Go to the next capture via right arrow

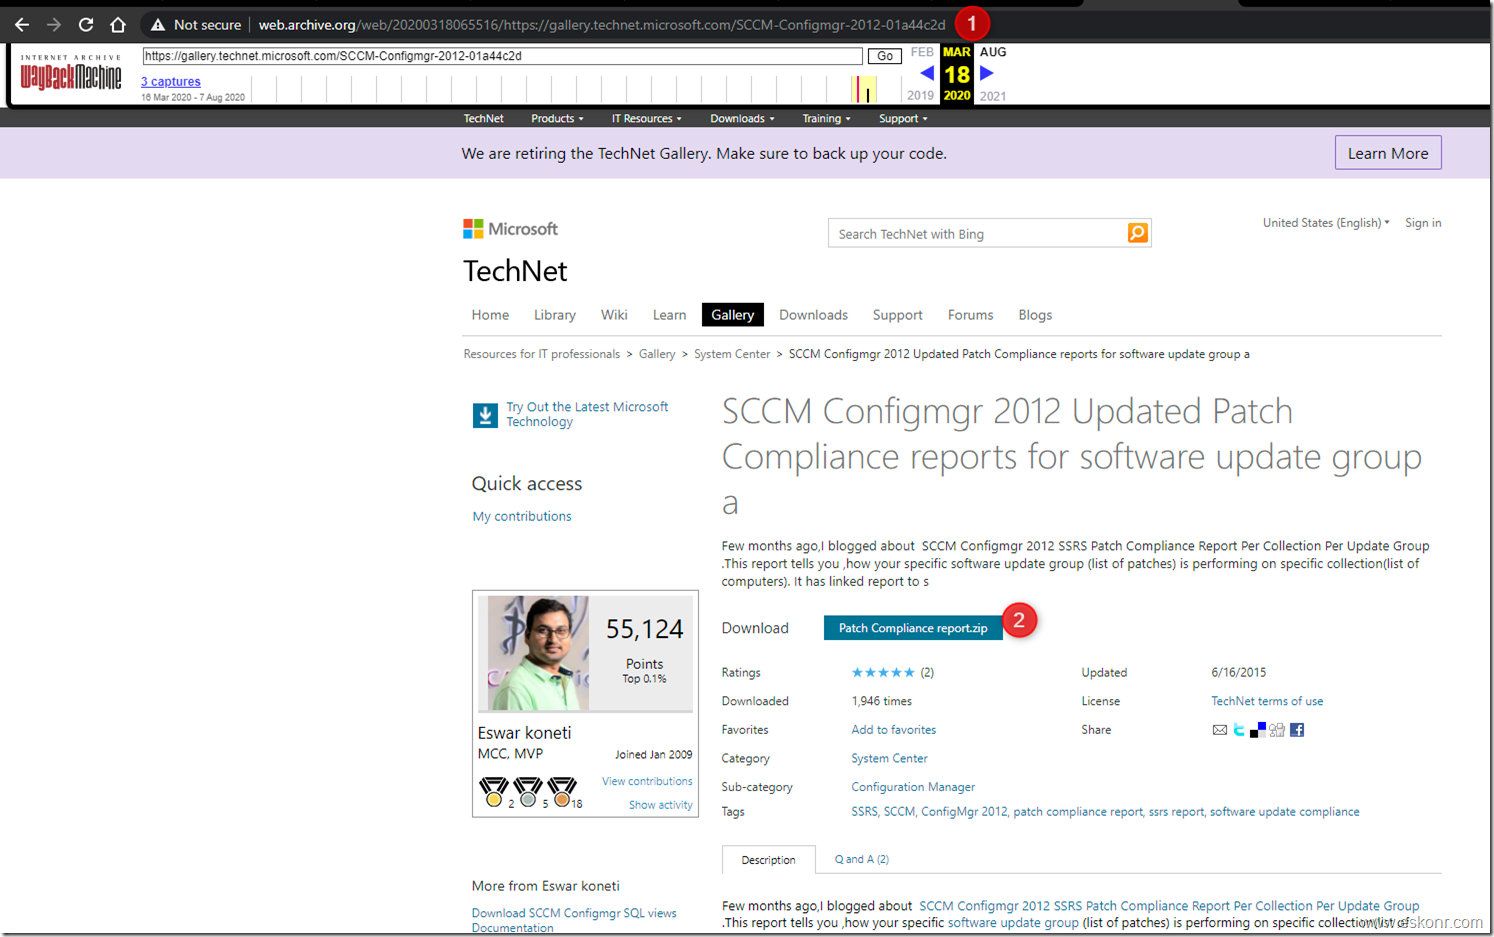tap(986, 72)
